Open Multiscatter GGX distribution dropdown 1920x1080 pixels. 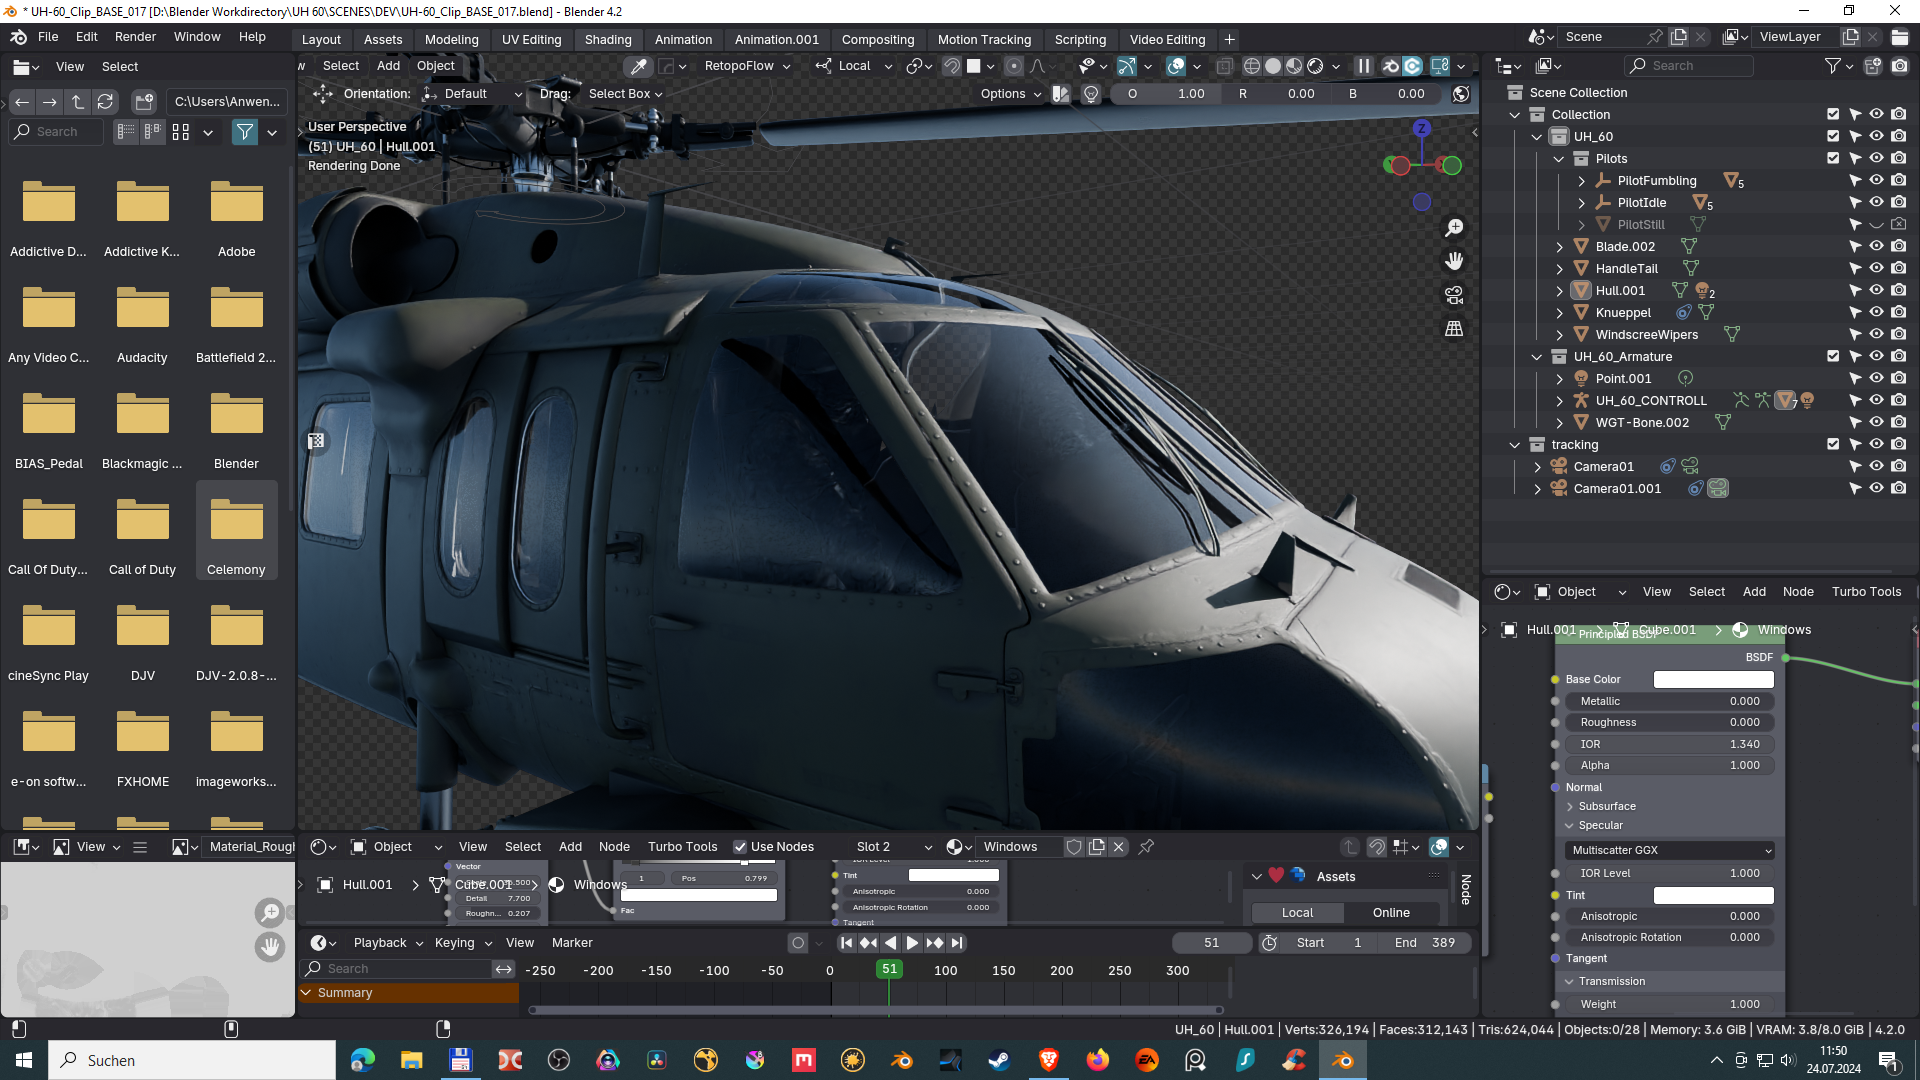coord(1669,850)
